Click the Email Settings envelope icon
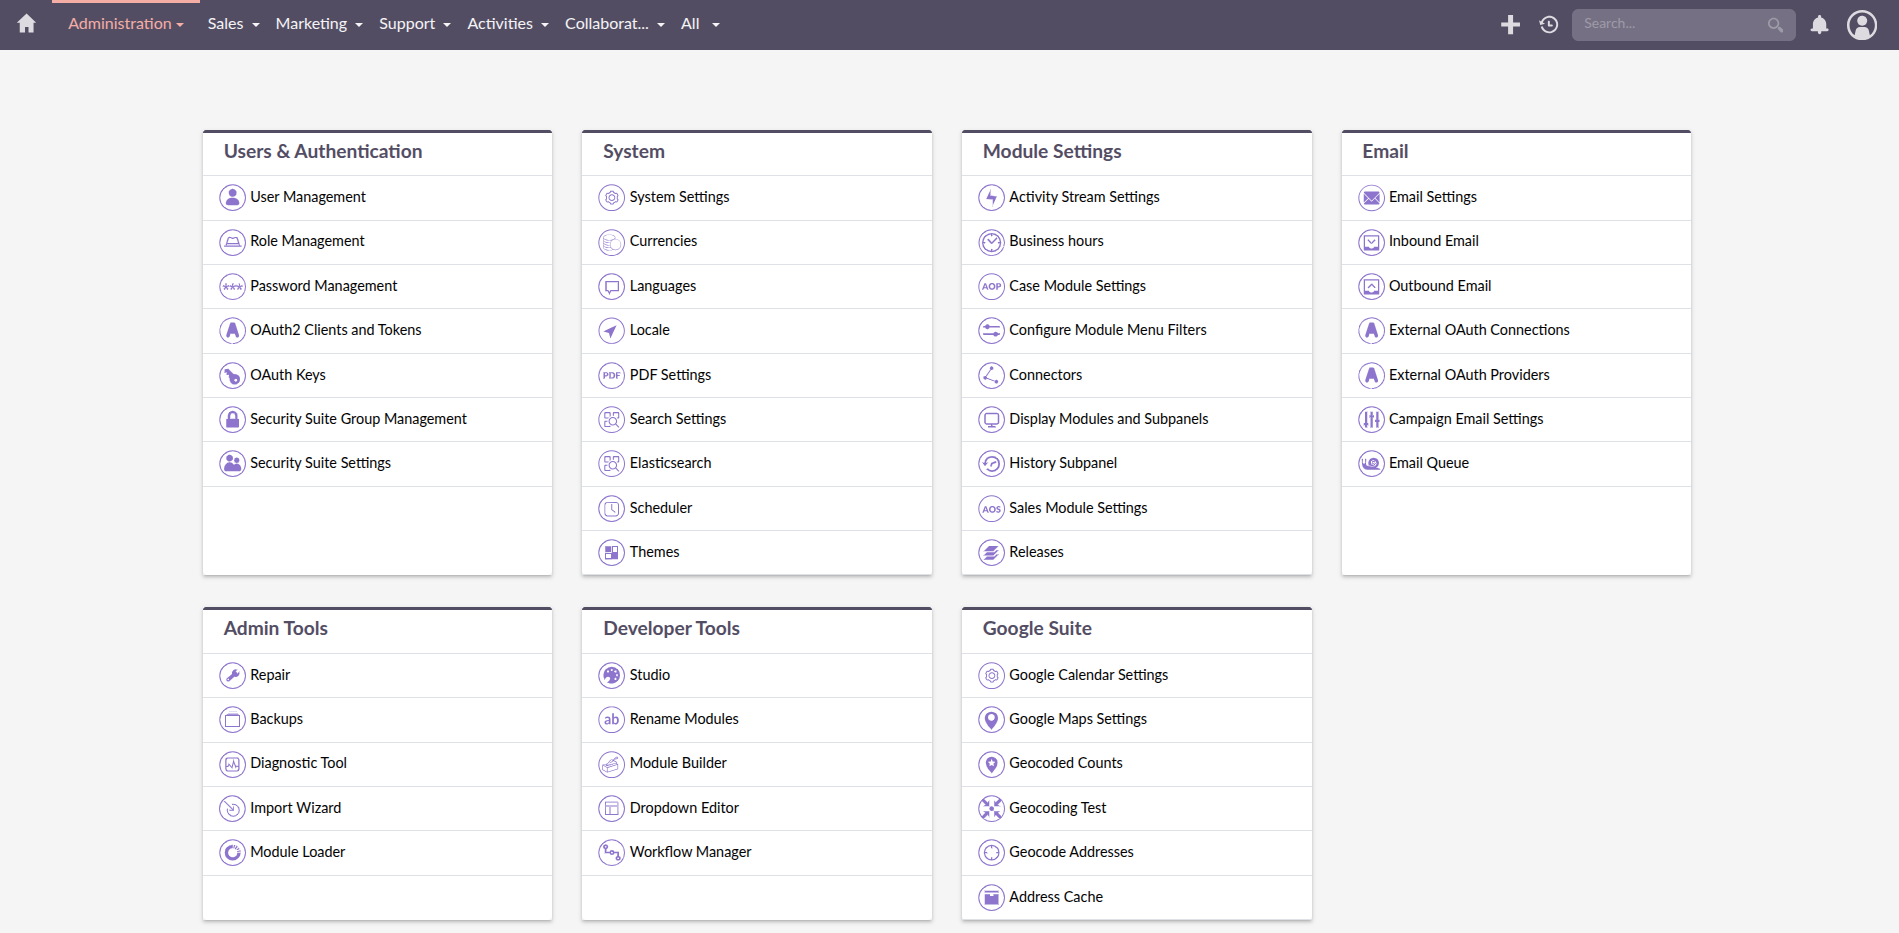1899x933 pixels. [x=1371, y=197]
